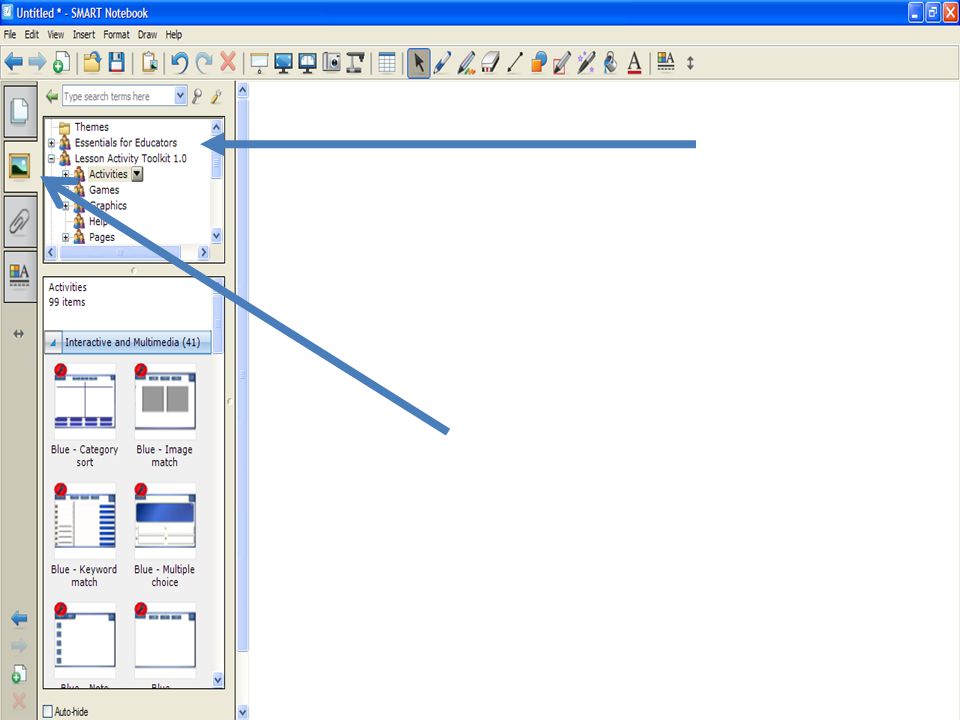
Task: Open a file with the folder icon
Action: (92, 62)
